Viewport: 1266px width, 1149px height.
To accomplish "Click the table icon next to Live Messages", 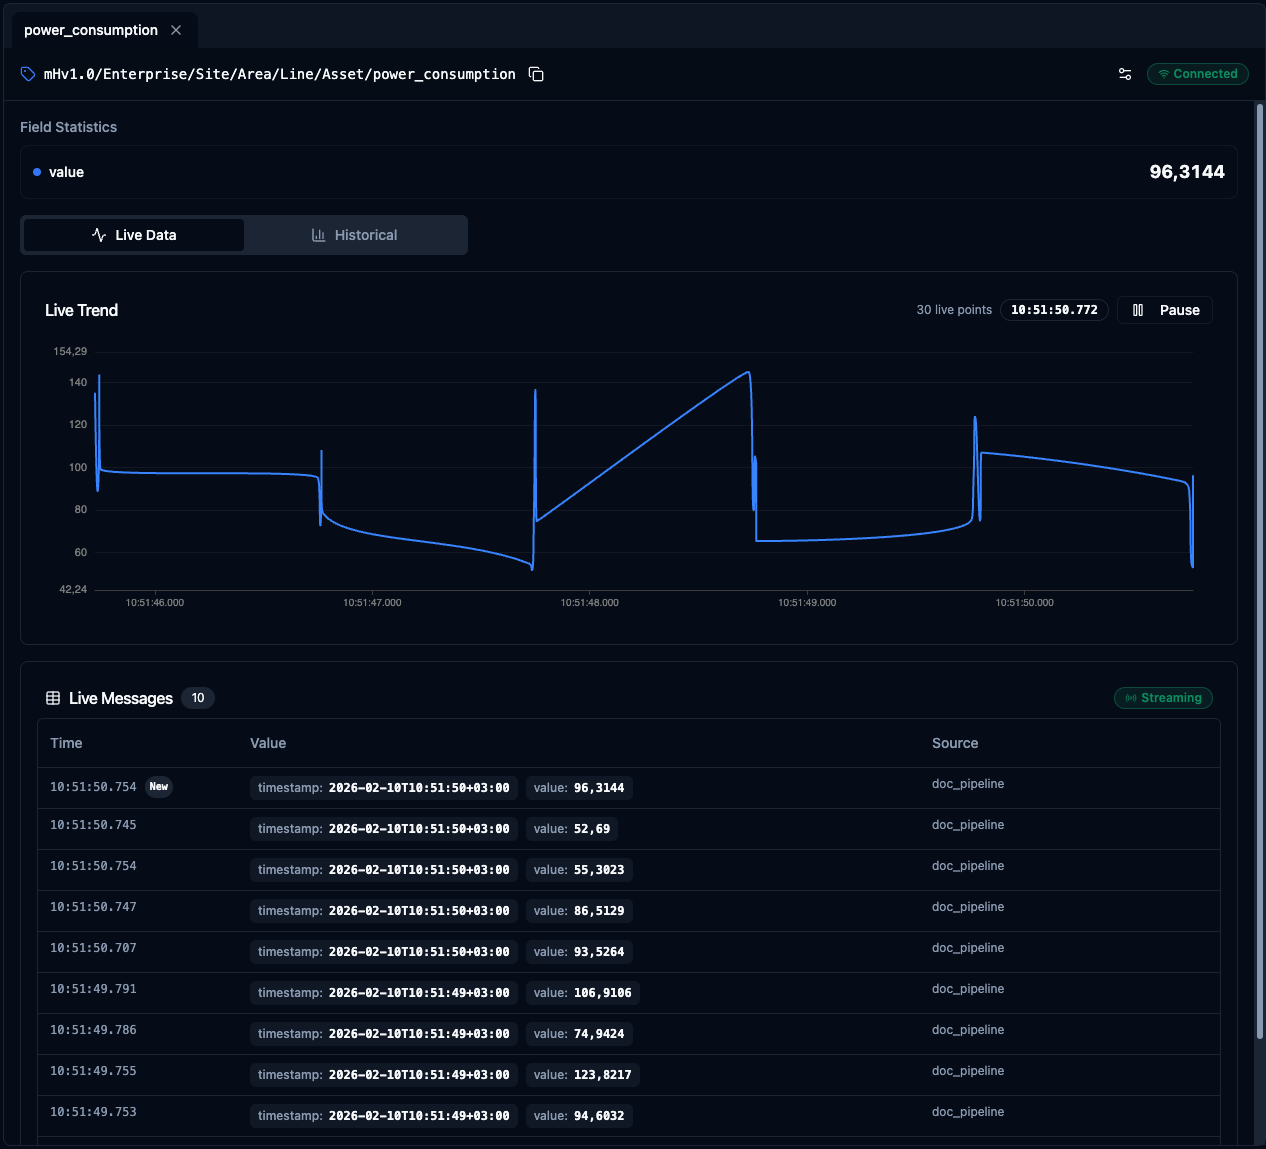I will [53, 698].
